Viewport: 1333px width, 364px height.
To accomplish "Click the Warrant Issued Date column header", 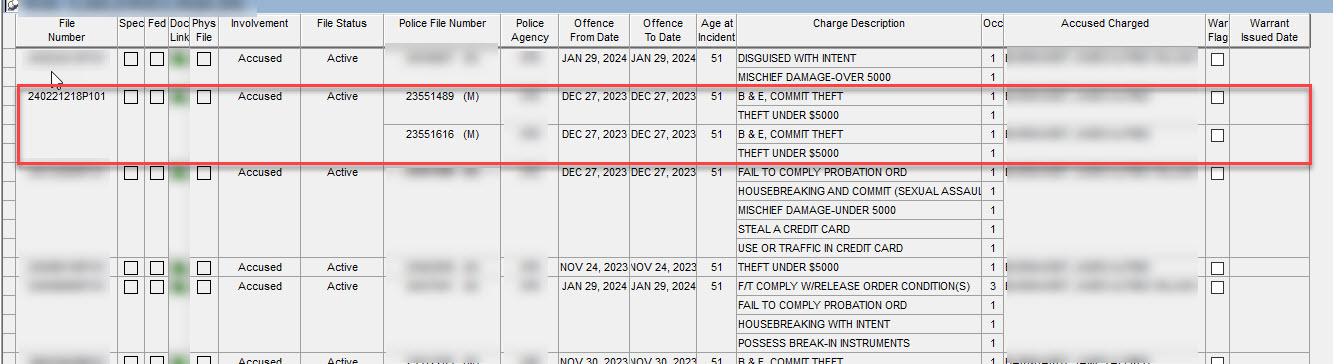I will pos(1269,30).
